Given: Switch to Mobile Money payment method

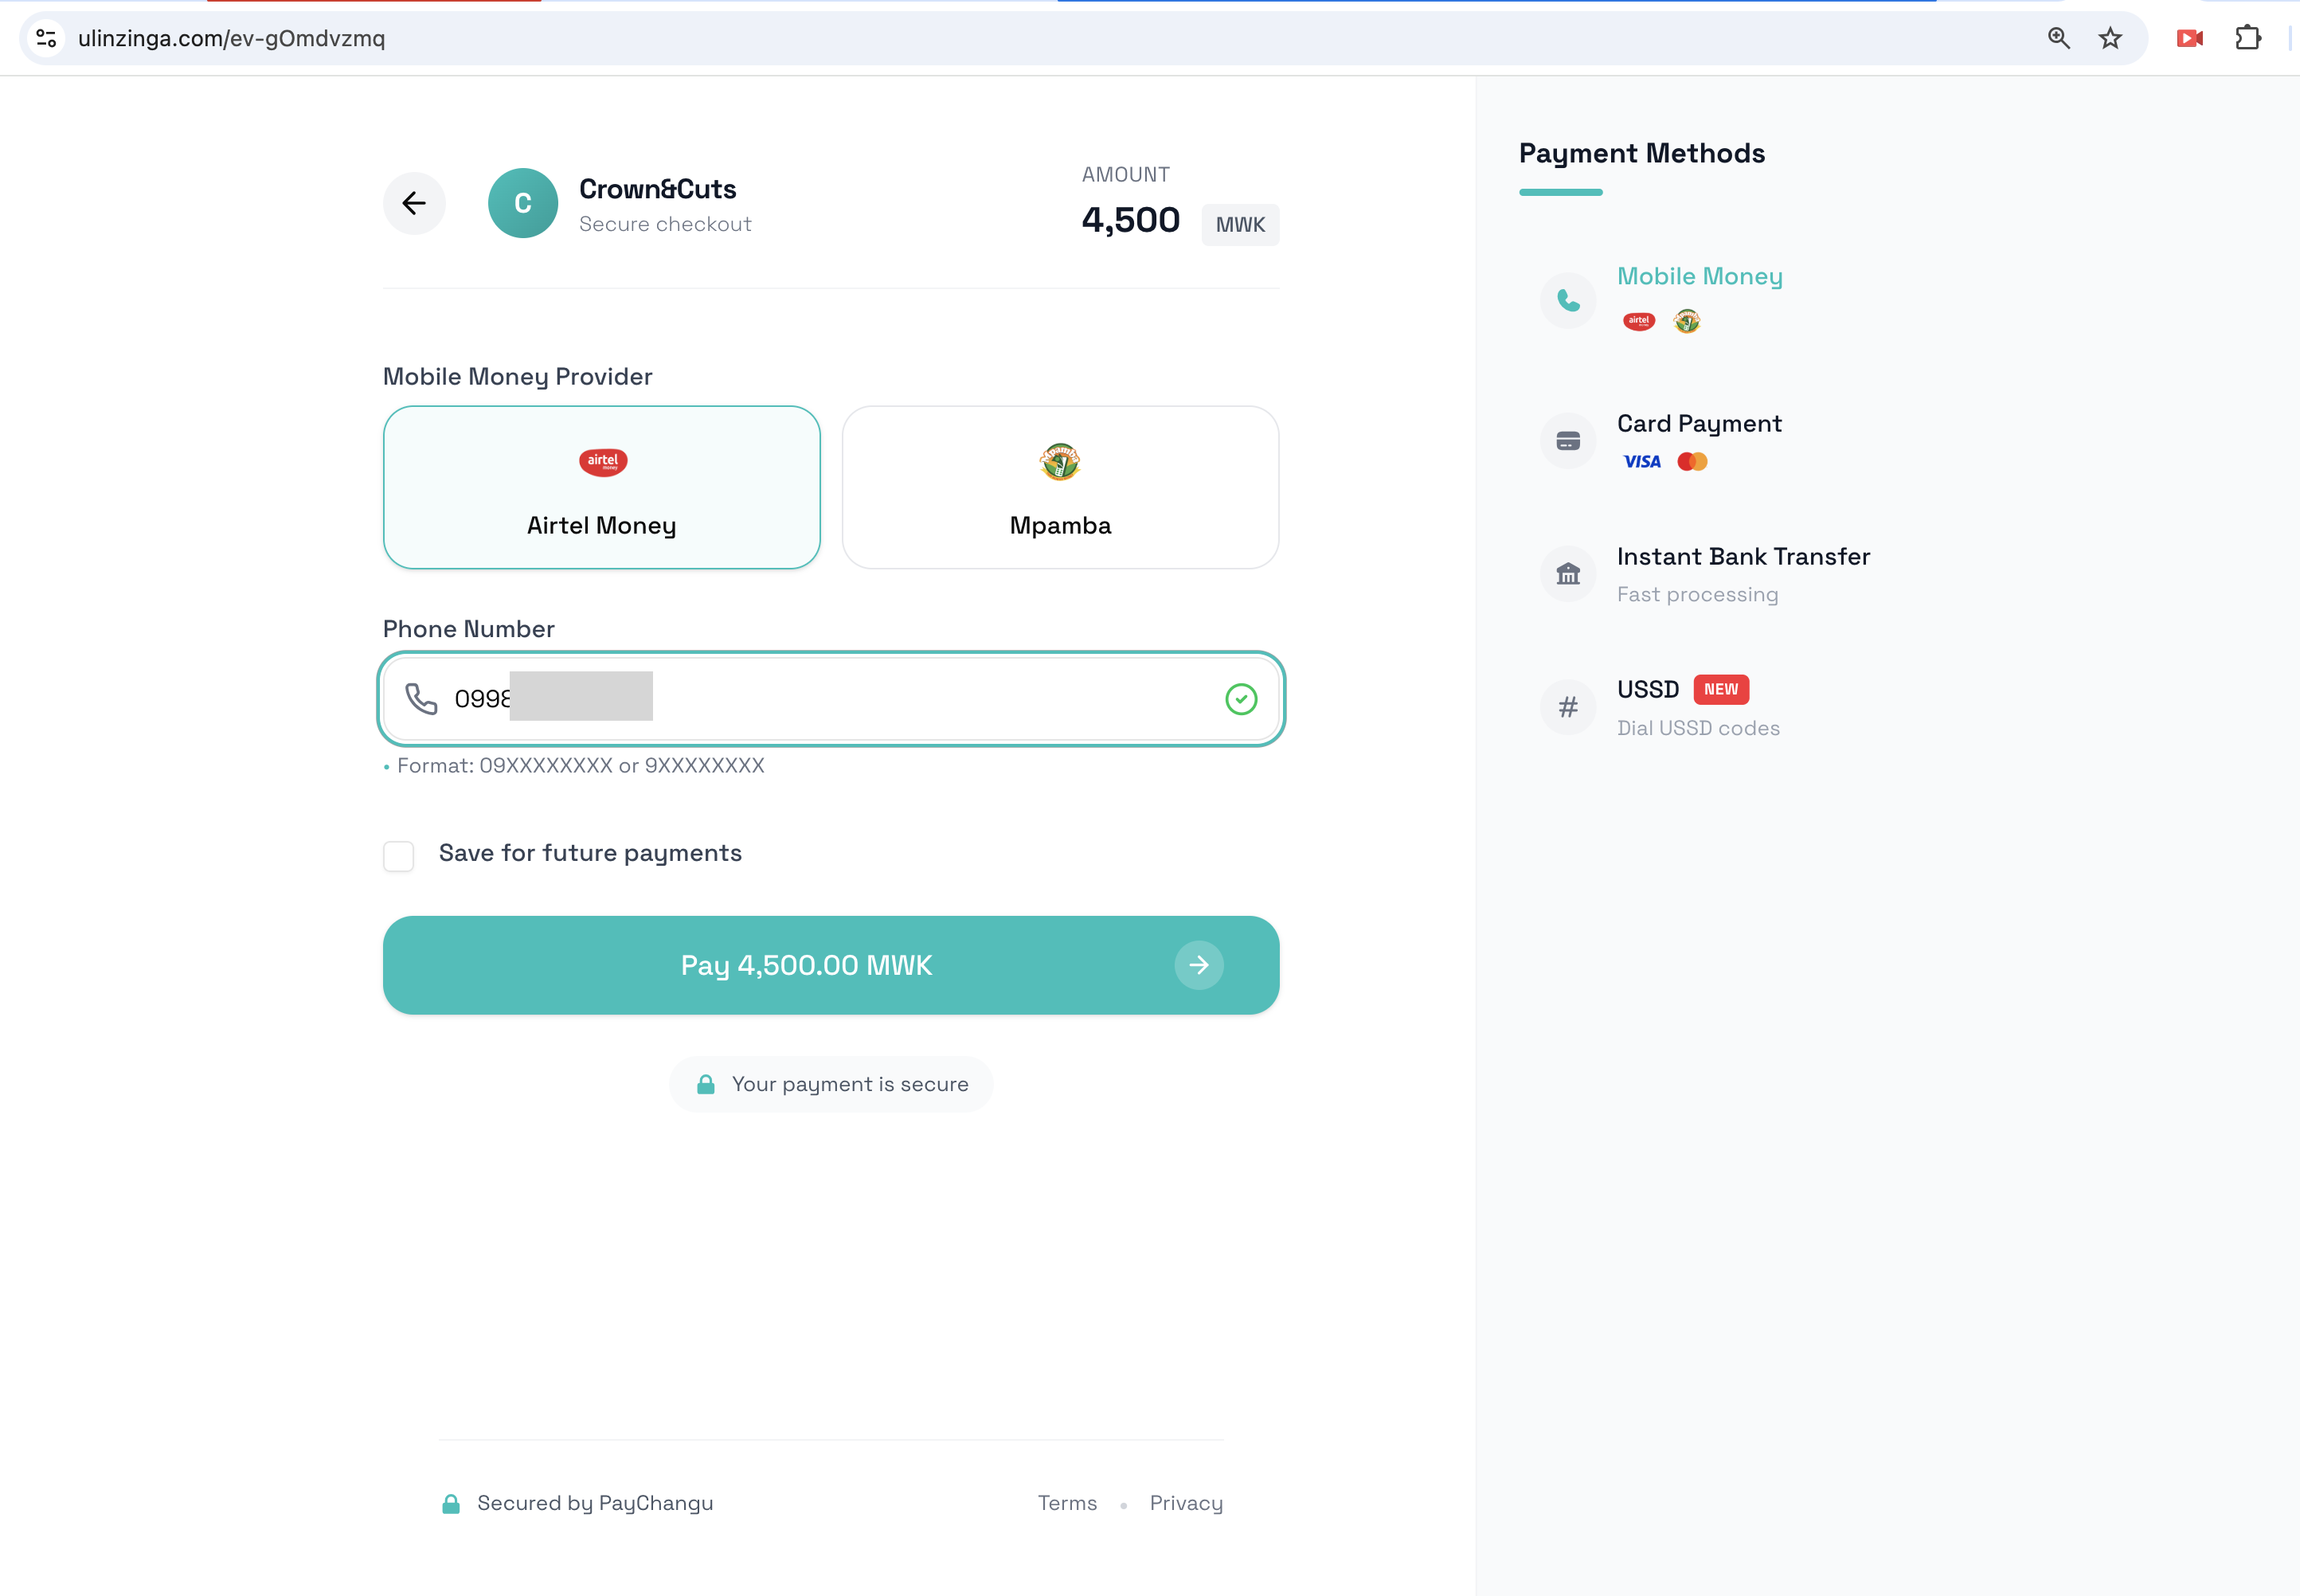Looking at the screenshot, I should coord(1699,277).
